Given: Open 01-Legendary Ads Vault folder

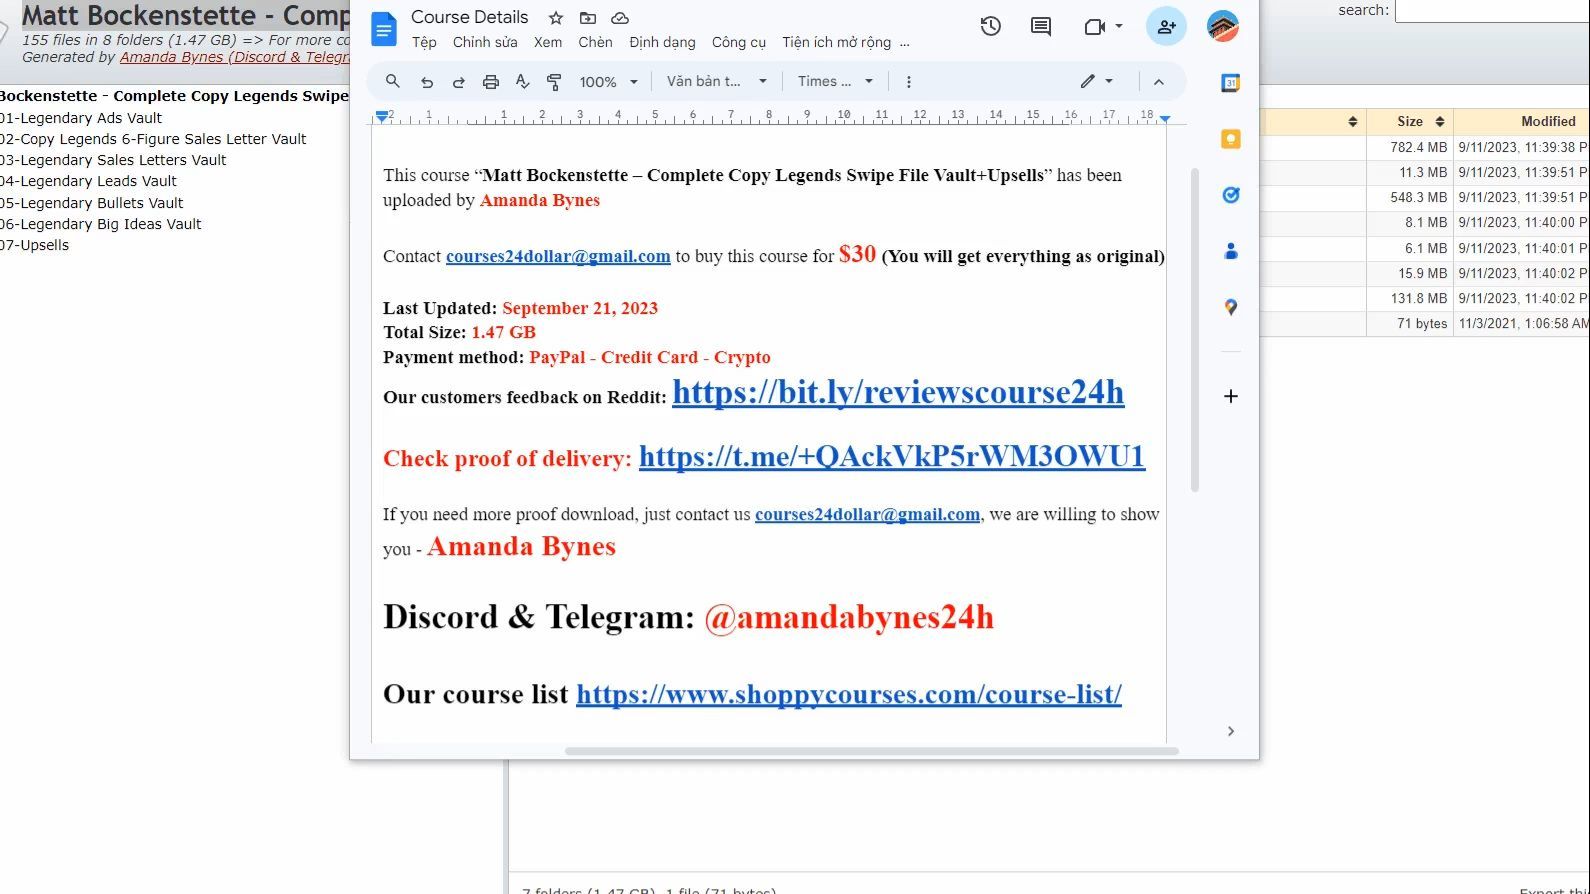Looking at the screenshot, I should (82, 118).
